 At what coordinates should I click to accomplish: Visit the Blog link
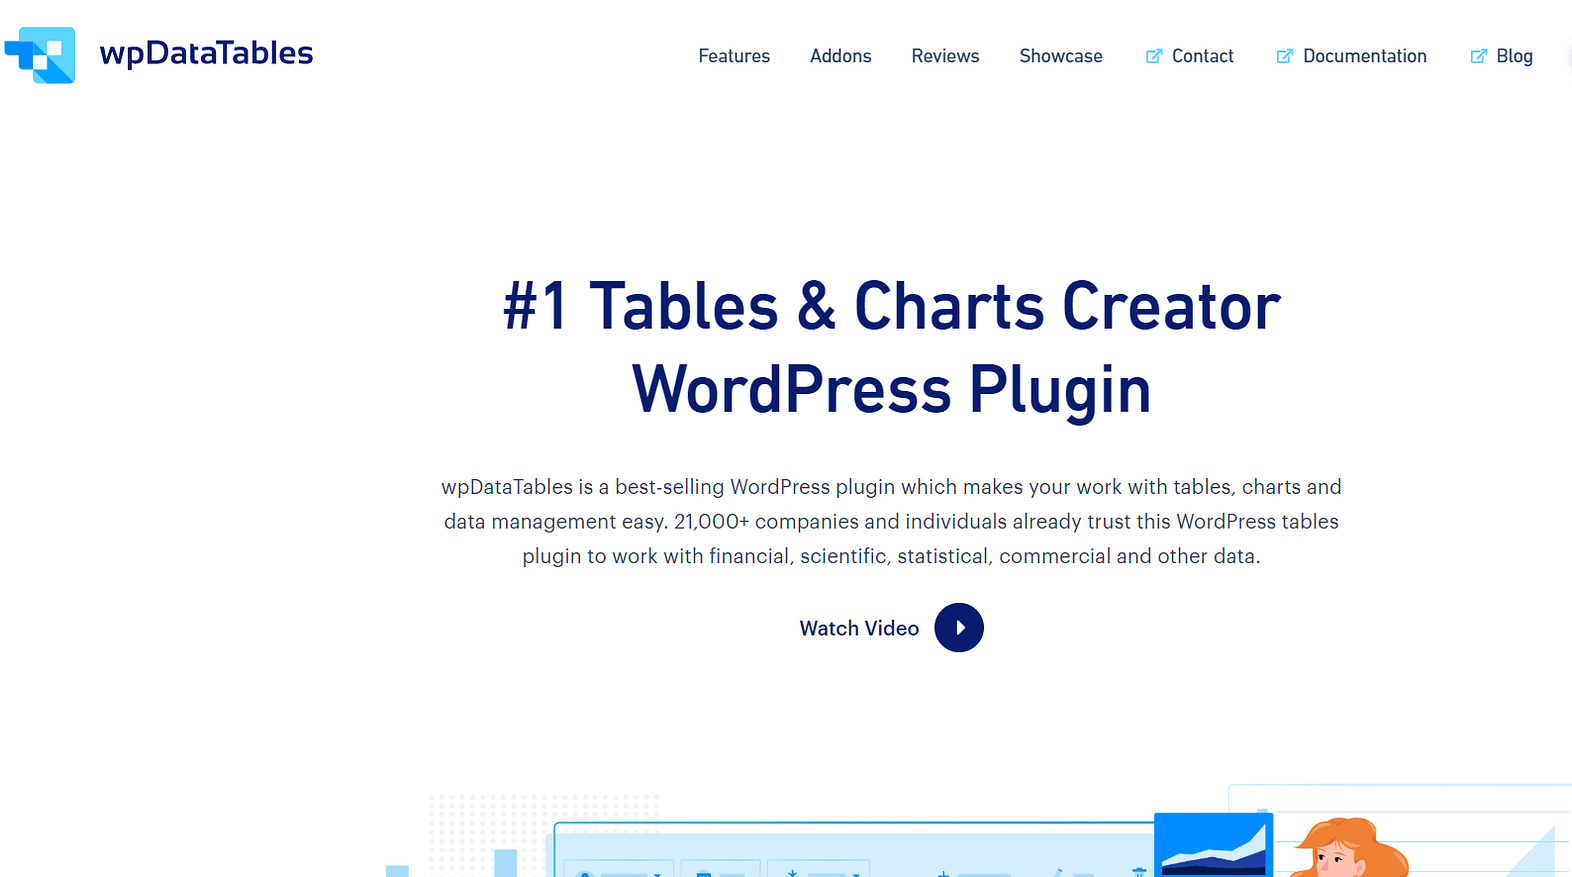[x=1514, y=56]
